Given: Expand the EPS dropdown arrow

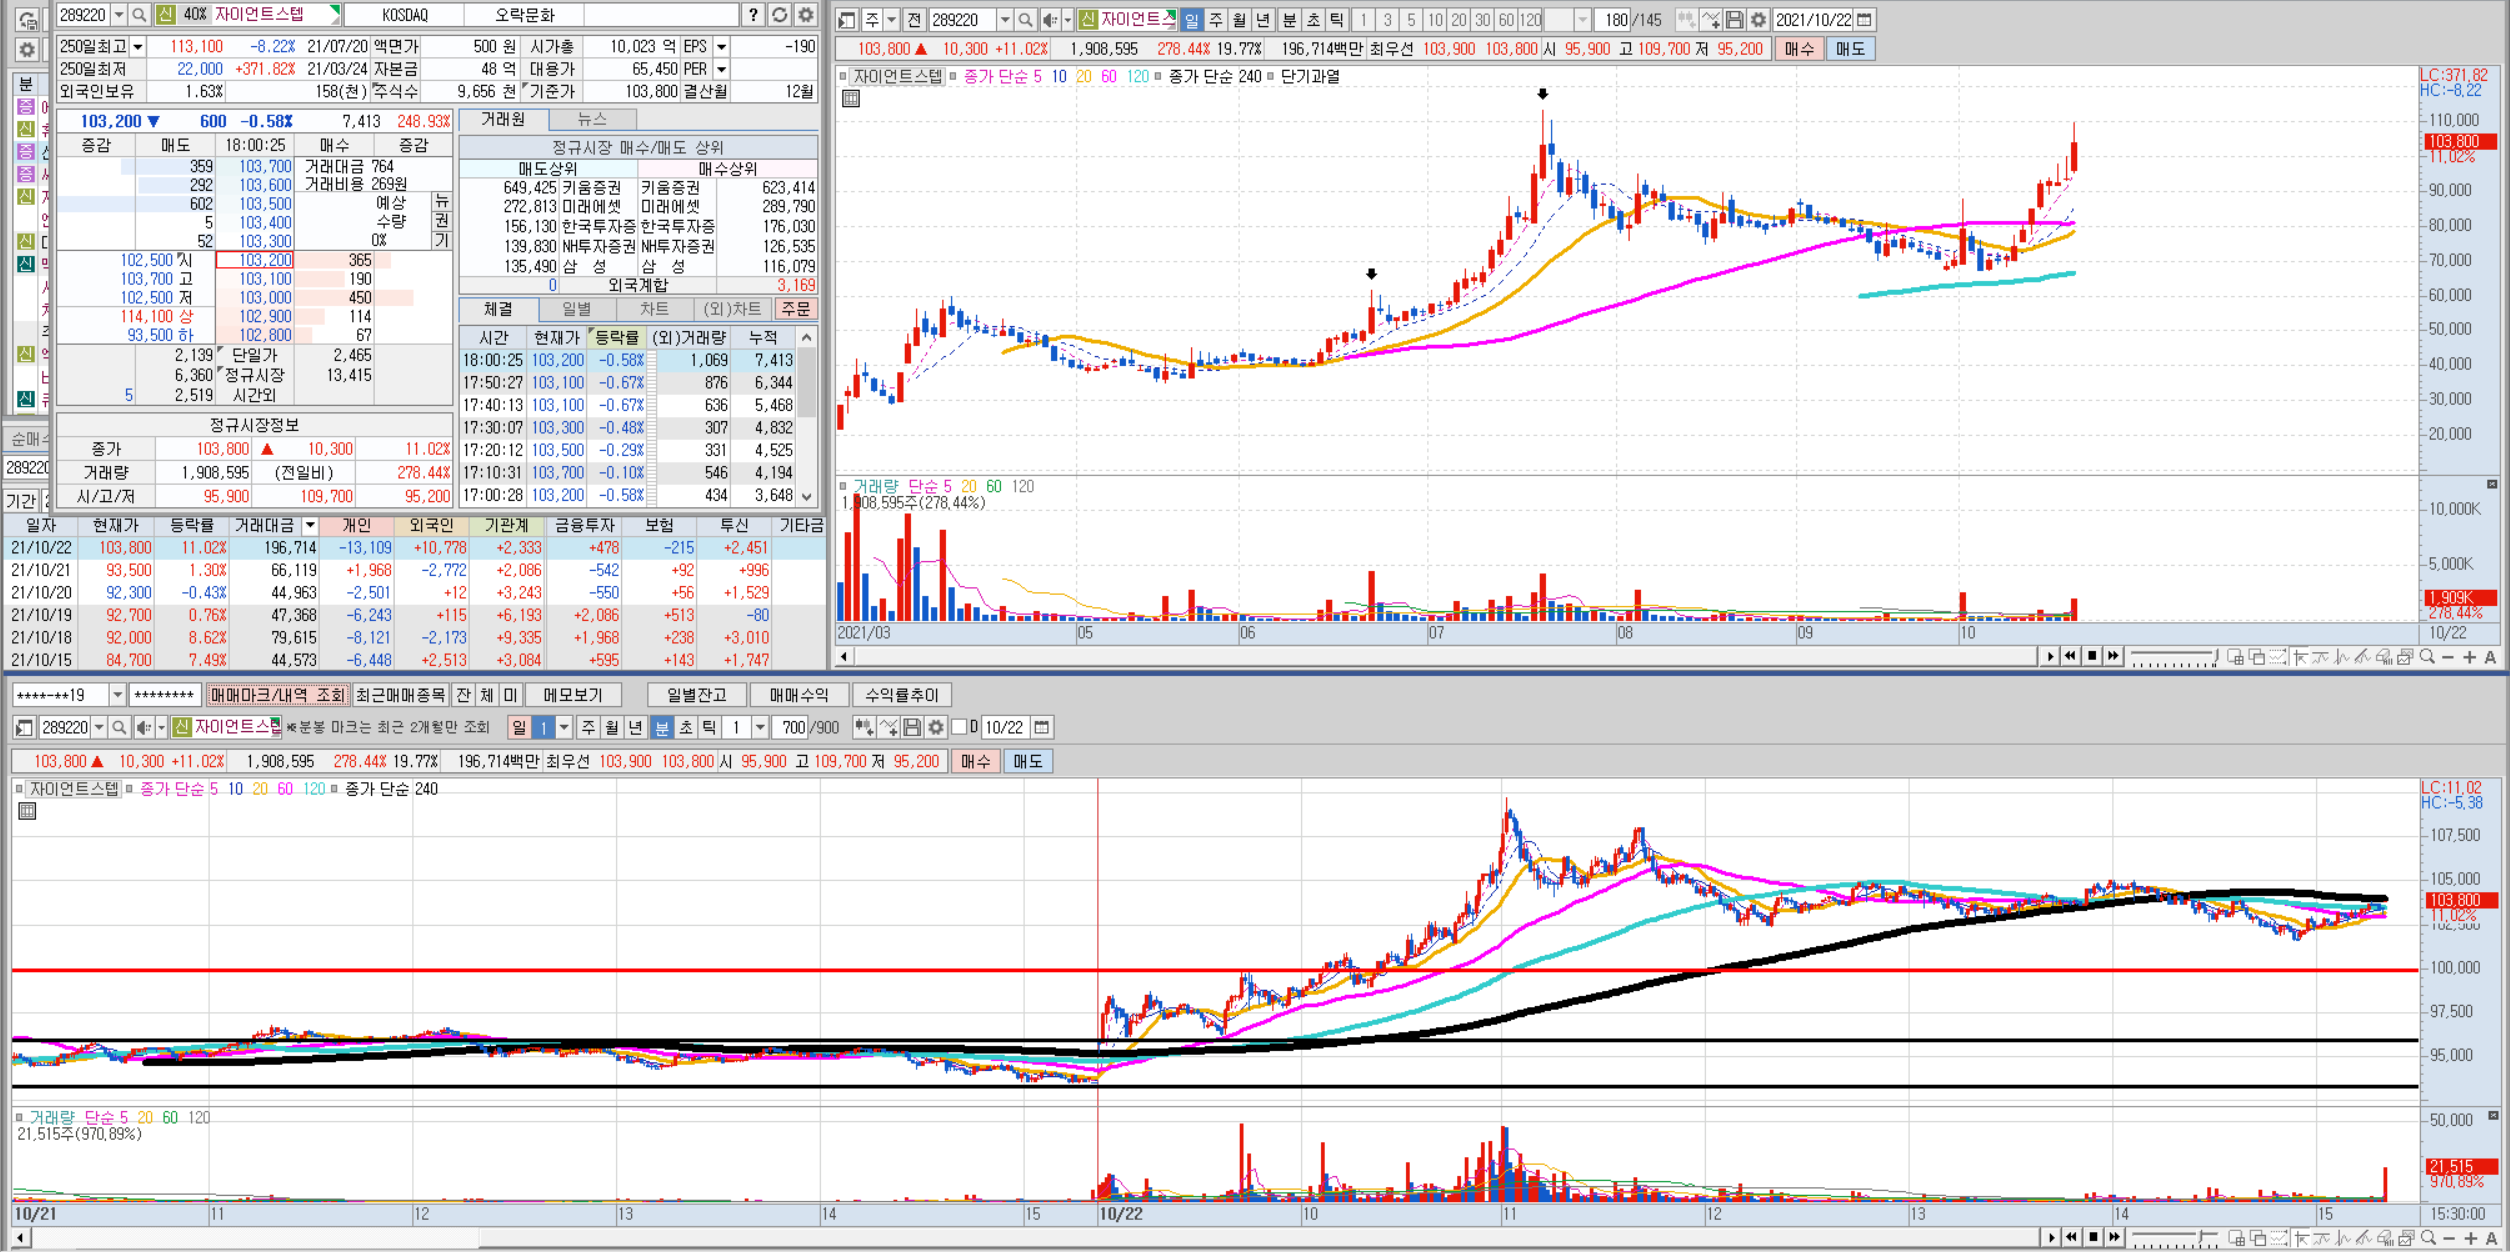Looking at the screenshot, I should (721, 47).
